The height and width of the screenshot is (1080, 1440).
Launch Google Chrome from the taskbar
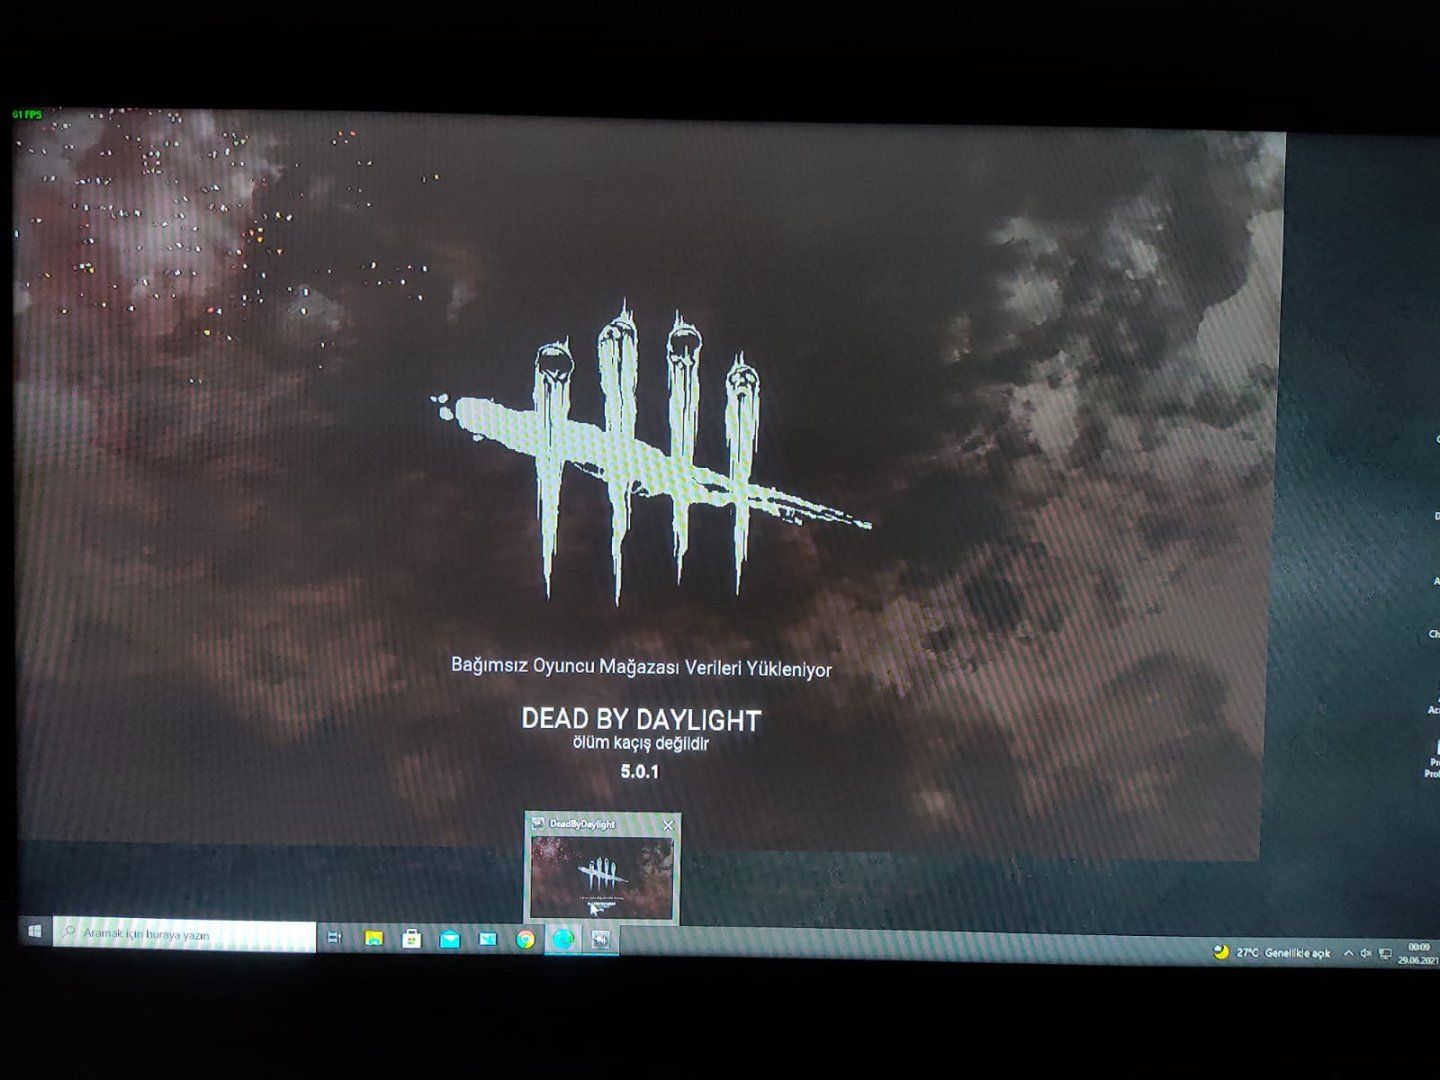[x=525, y=940]
